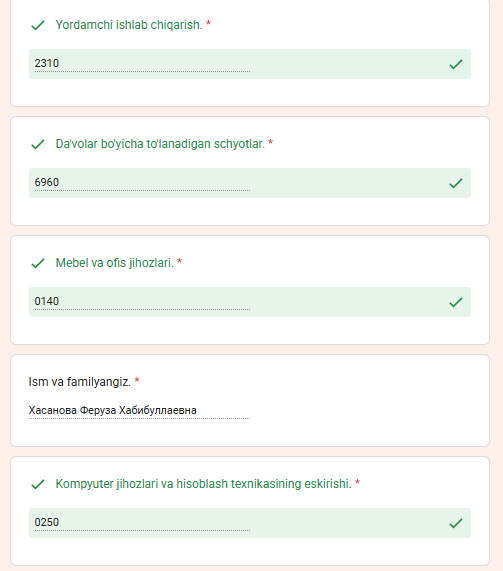Click the Mebel va ofis jihozlari title
This screenshot has width=503, height=571.
(x=114, y=263)
